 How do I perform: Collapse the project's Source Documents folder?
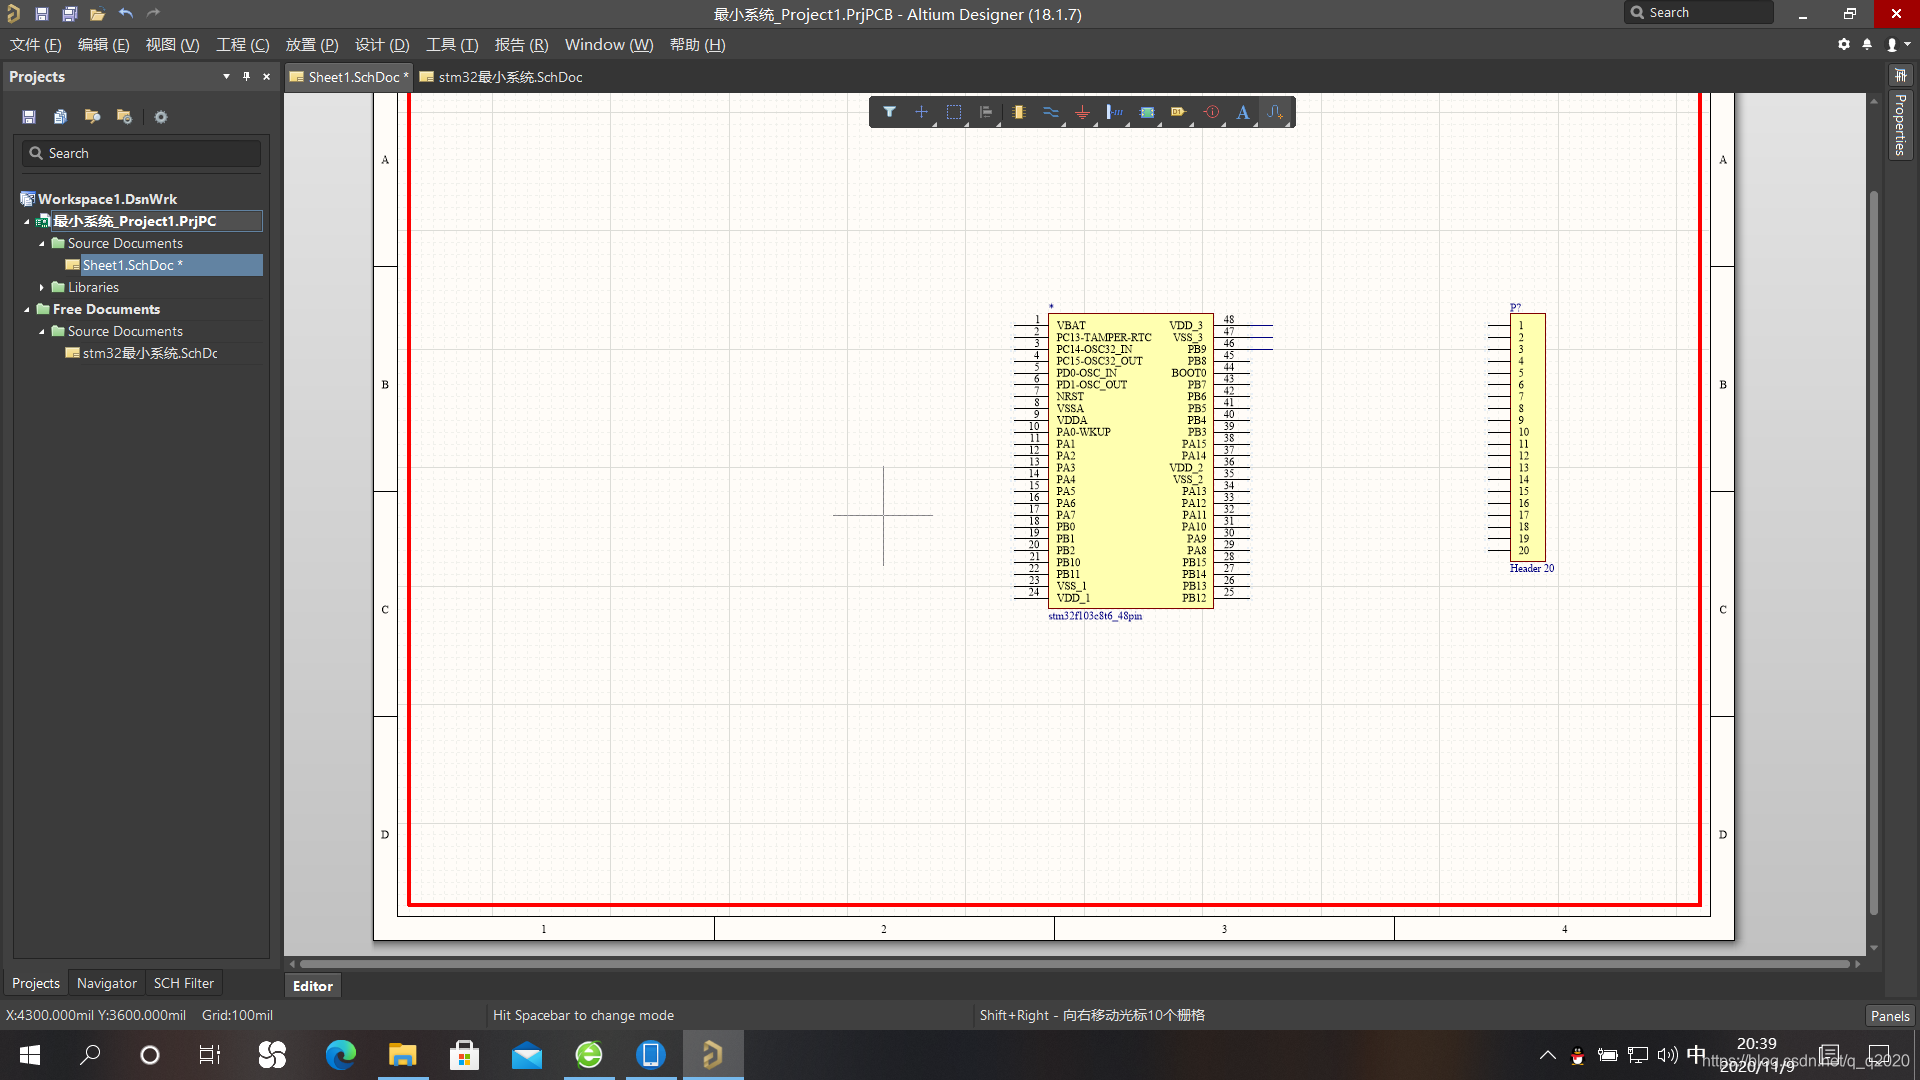[x=42, y=243]
